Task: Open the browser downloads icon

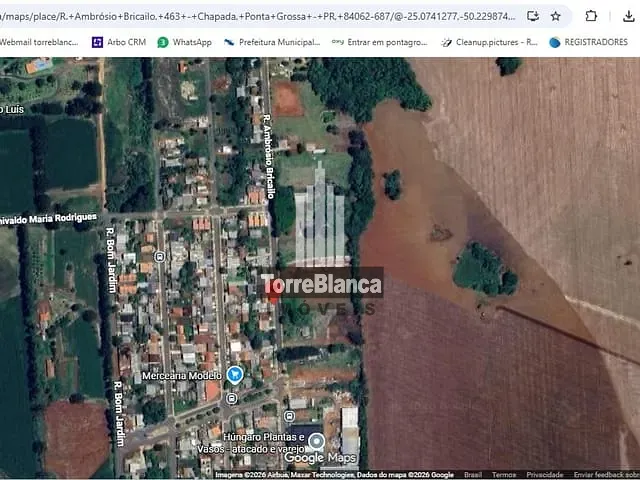Action: pyautogui.click(x=629, y=16)
